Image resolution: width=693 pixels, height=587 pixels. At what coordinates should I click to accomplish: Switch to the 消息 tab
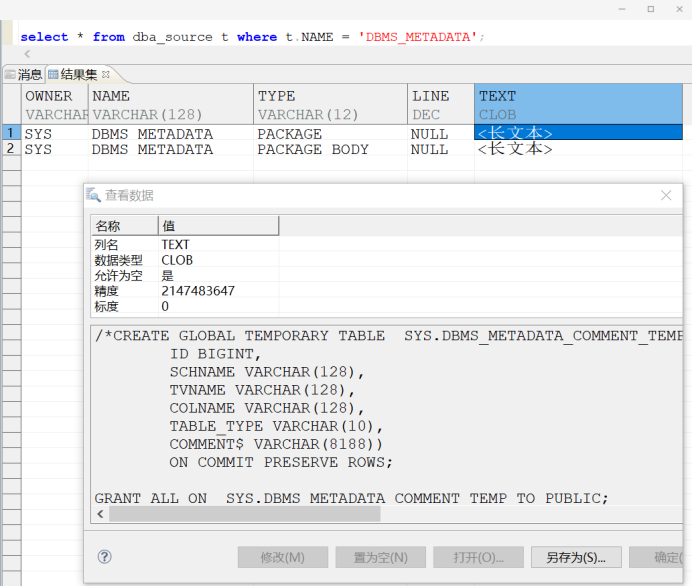[x=23, y=74]
